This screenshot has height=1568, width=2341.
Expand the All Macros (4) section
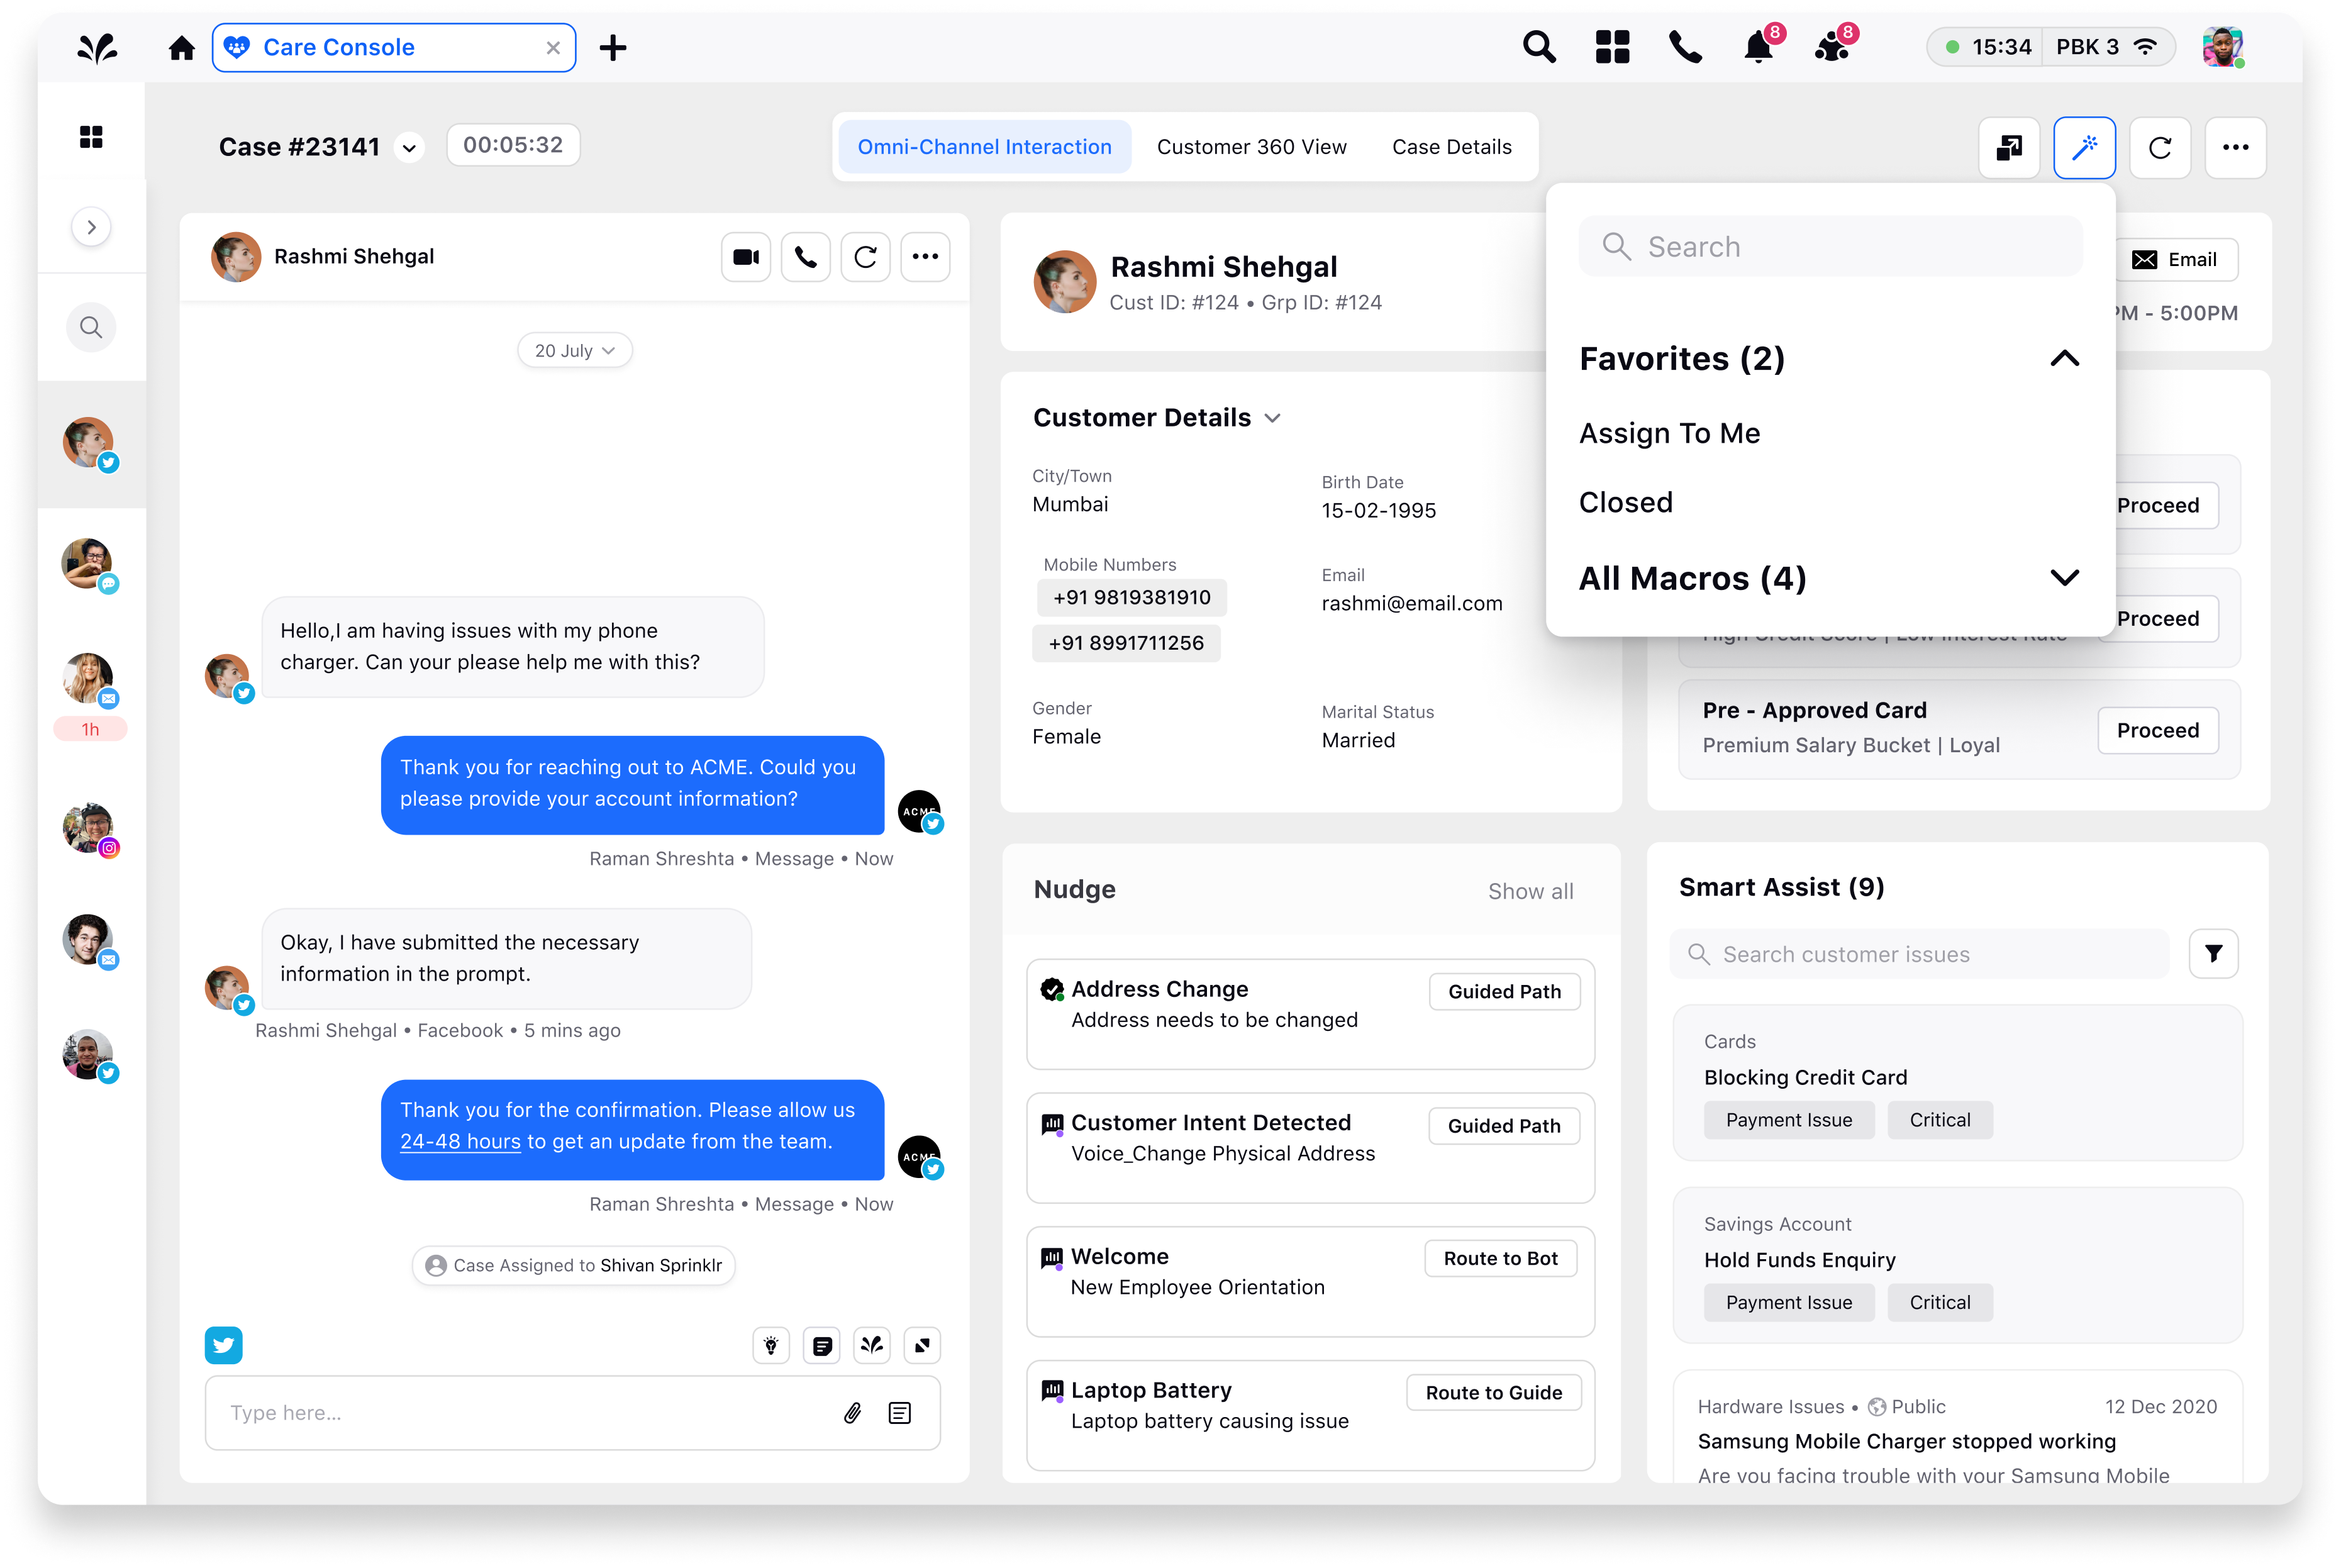click(x=2064, y=578)
